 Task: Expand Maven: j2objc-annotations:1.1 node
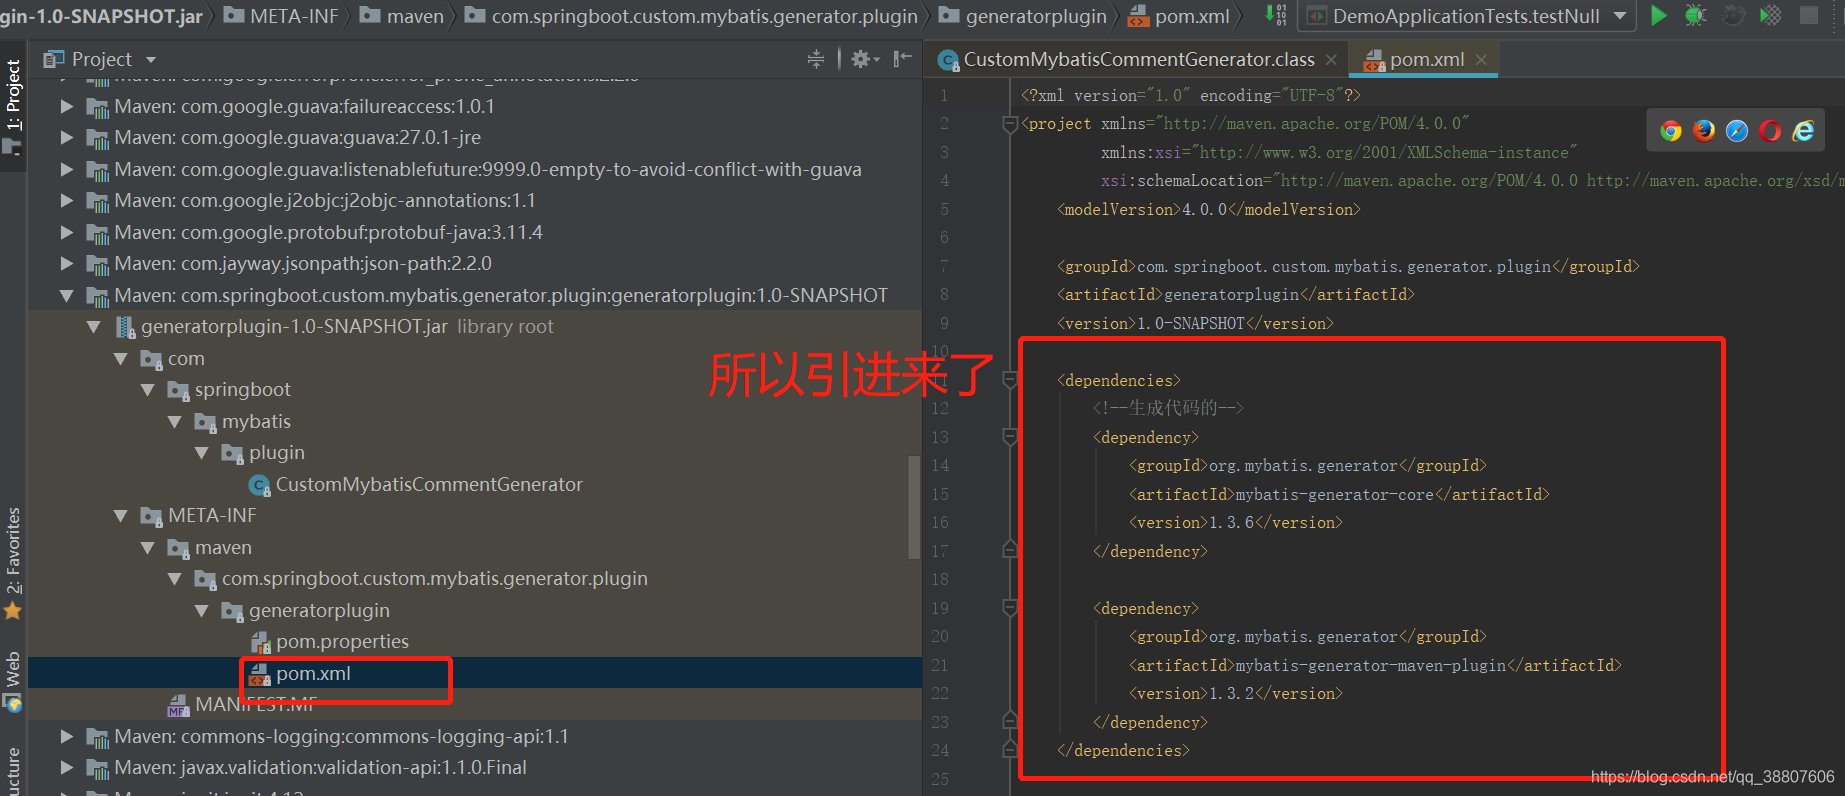pos(66,200)
